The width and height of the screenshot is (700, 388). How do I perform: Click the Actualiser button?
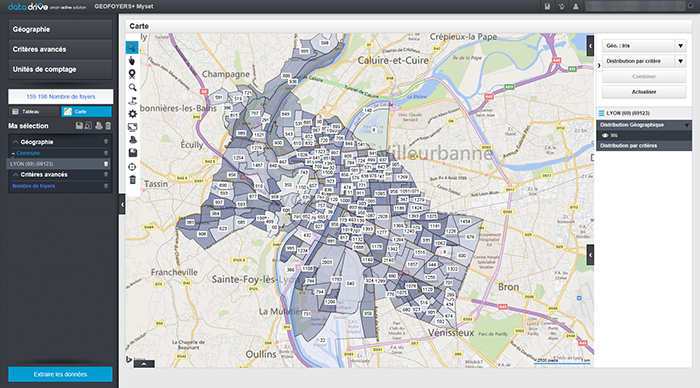click(644, 92)
